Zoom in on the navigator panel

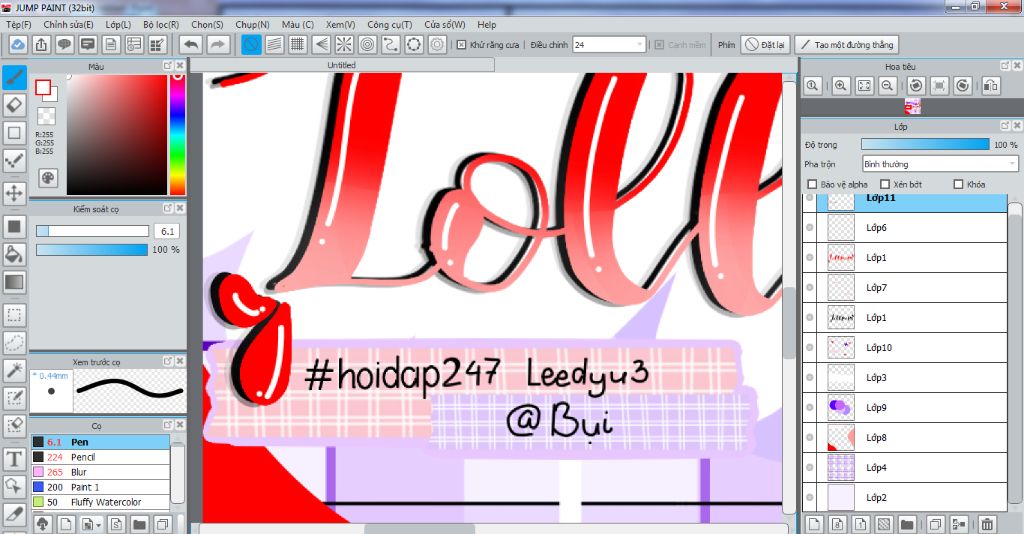840,86
